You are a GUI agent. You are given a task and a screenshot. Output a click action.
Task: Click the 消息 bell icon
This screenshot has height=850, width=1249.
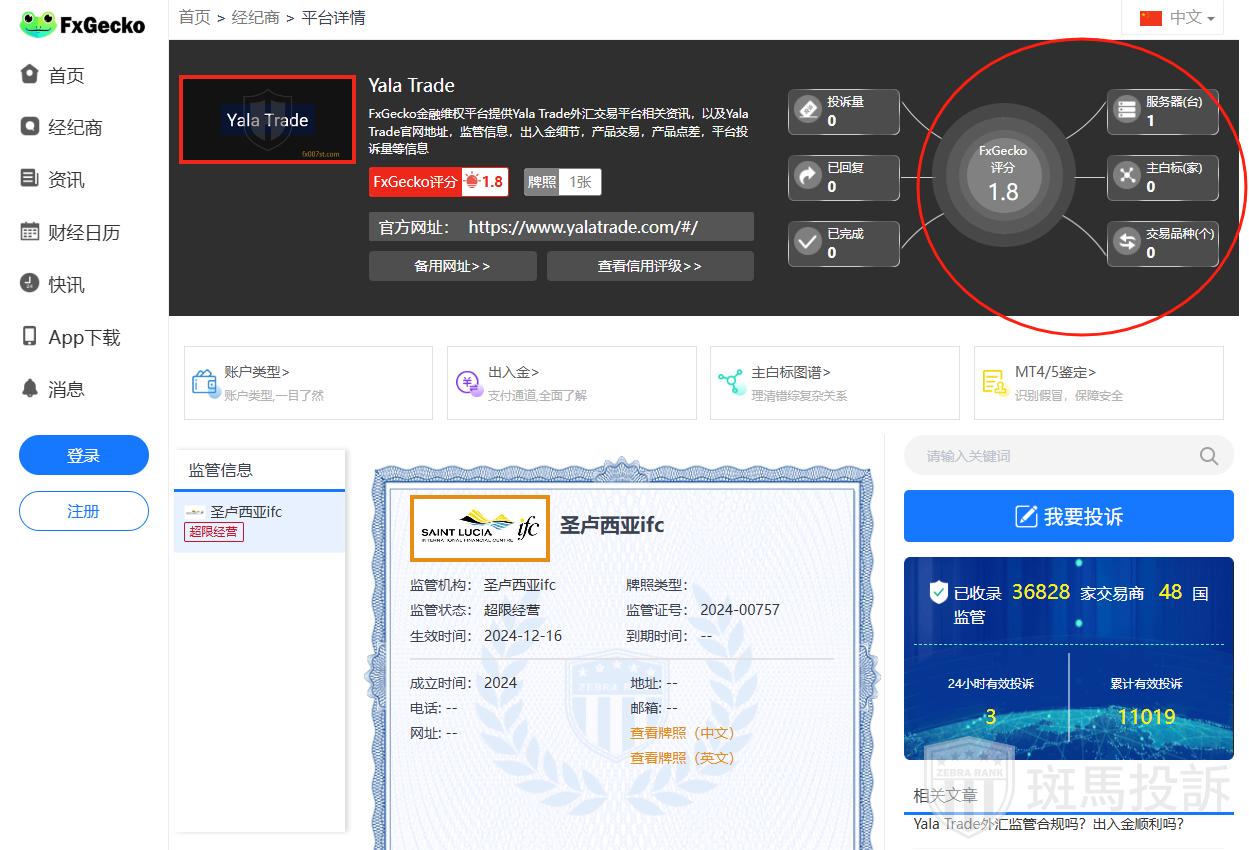(x=30, y=389)
